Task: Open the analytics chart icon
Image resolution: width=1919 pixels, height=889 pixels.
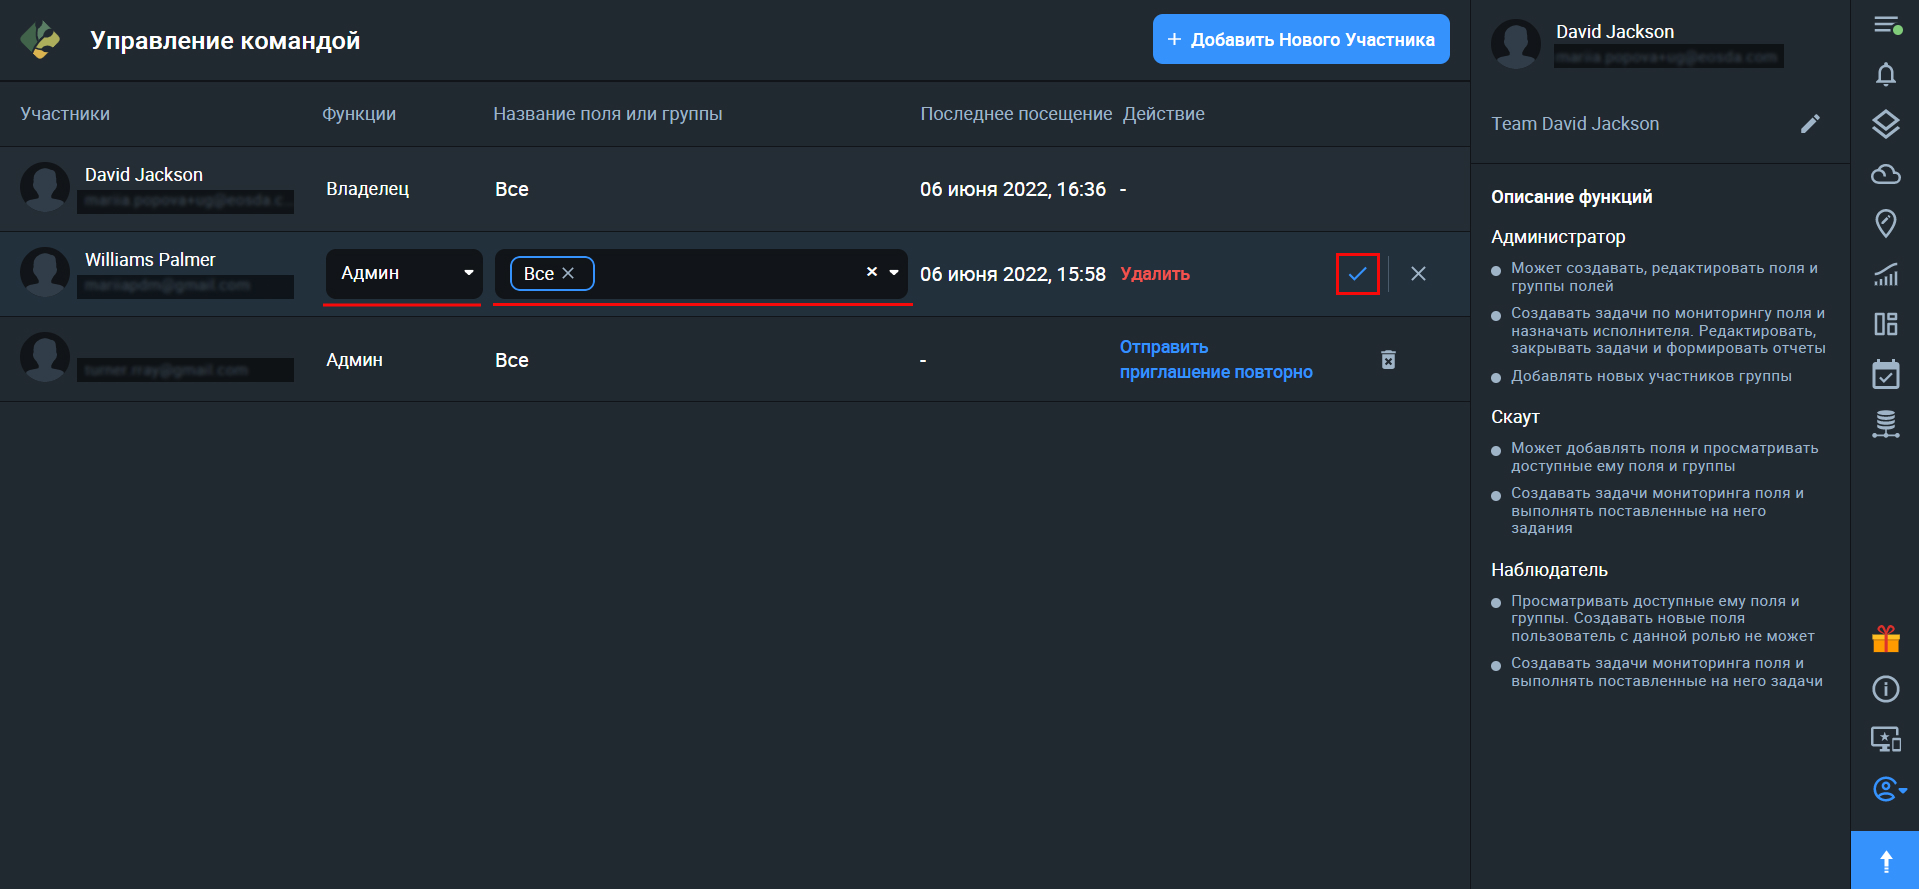Action: pos(1885,274)
